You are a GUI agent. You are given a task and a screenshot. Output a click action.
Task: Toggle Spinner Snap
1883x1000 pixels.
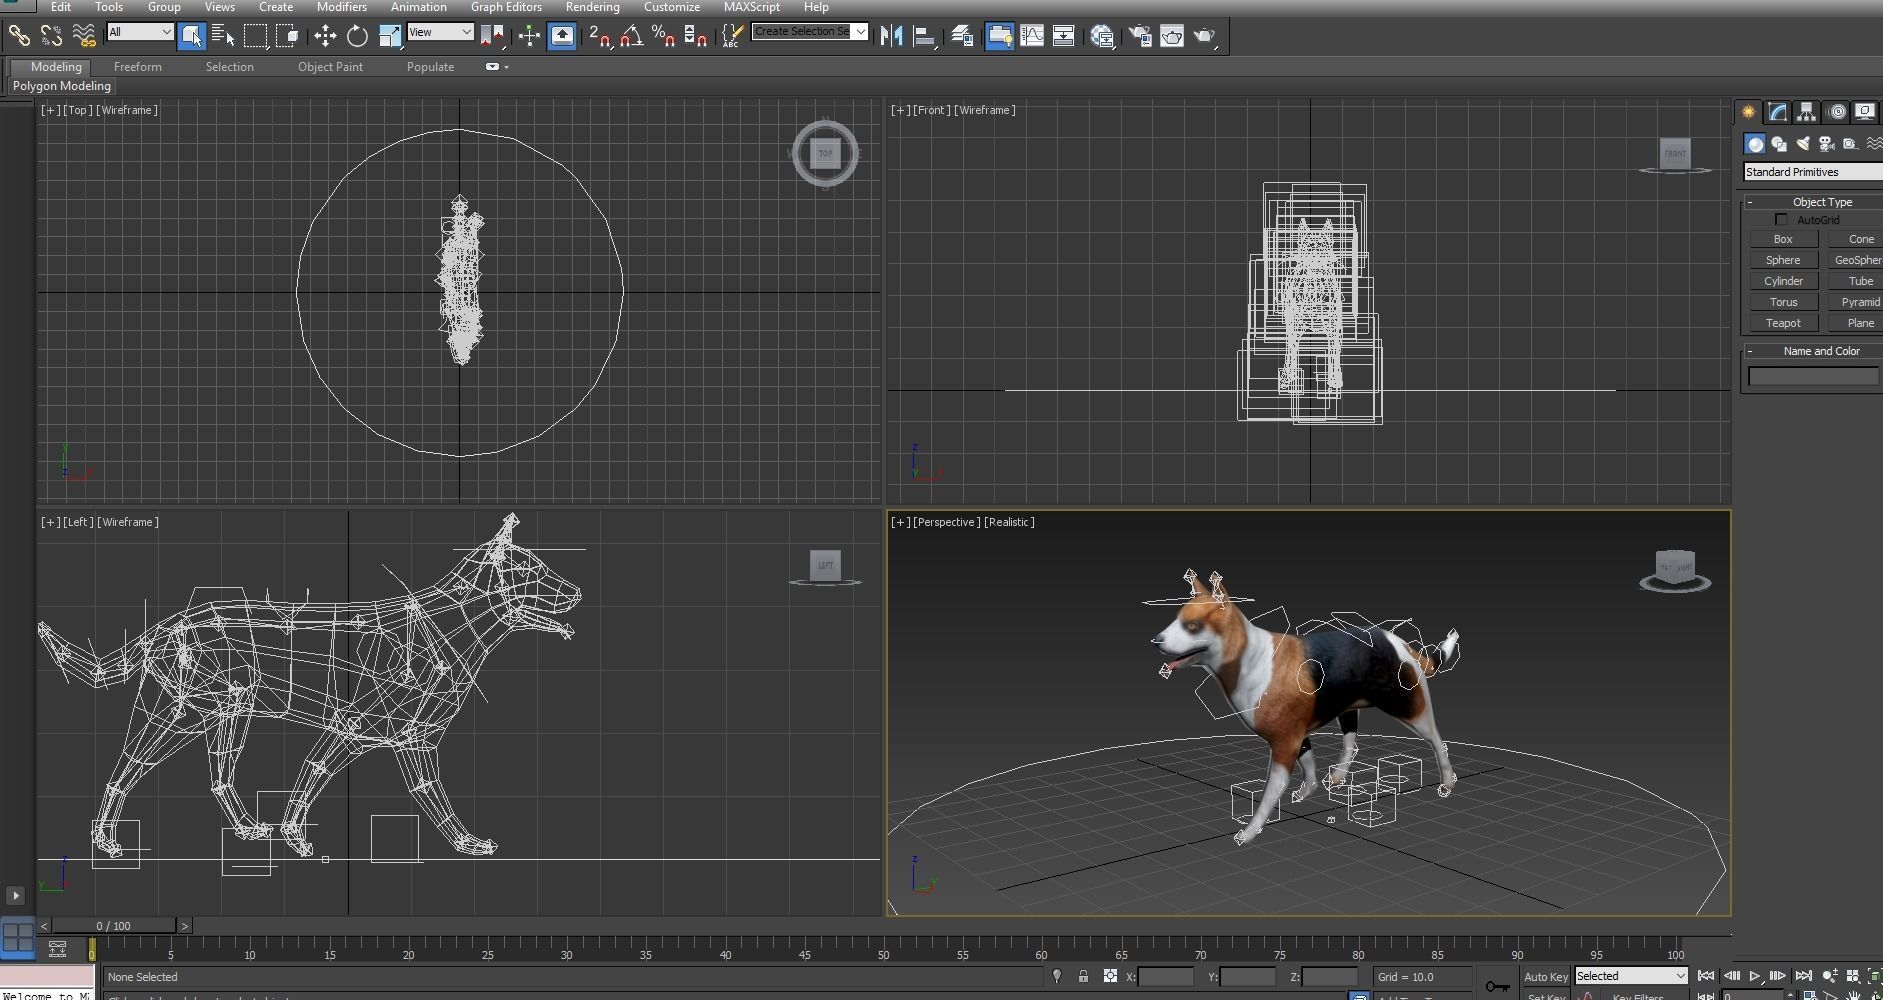pyautogui.click(x=697, y=36)
